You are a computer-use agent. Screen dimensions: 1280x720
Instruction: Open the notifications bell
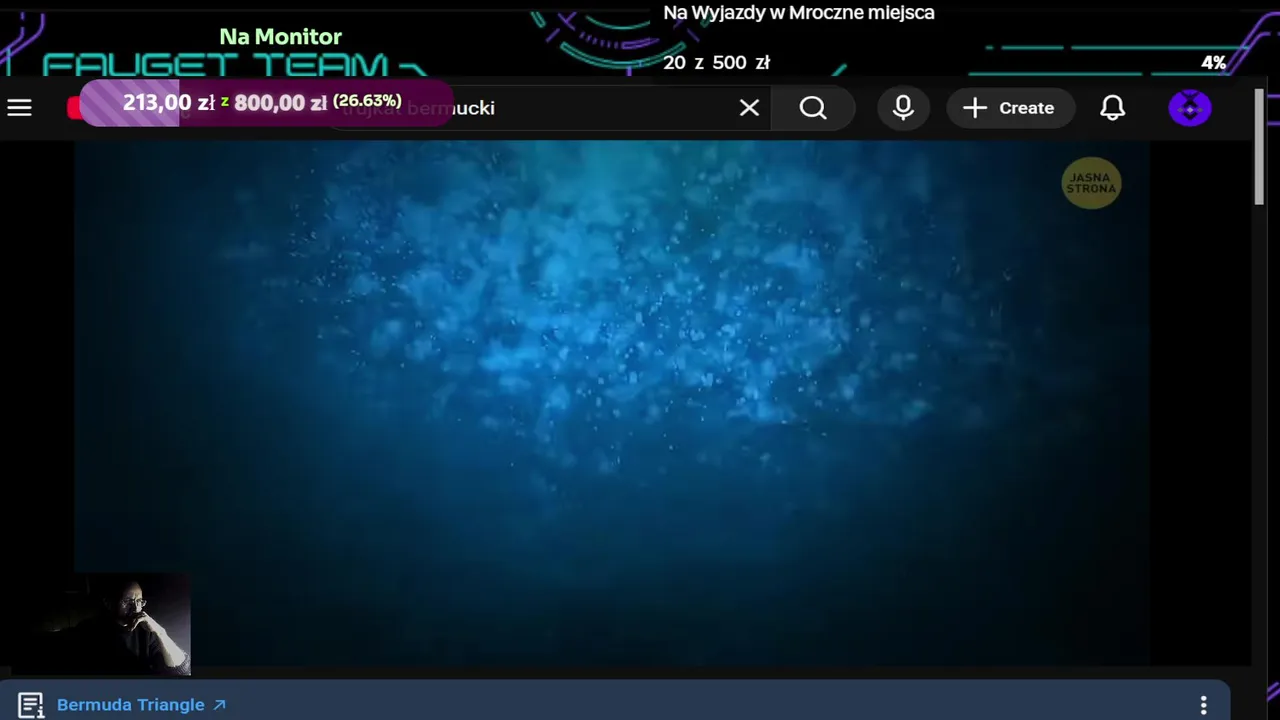(x=1112, y=108)
